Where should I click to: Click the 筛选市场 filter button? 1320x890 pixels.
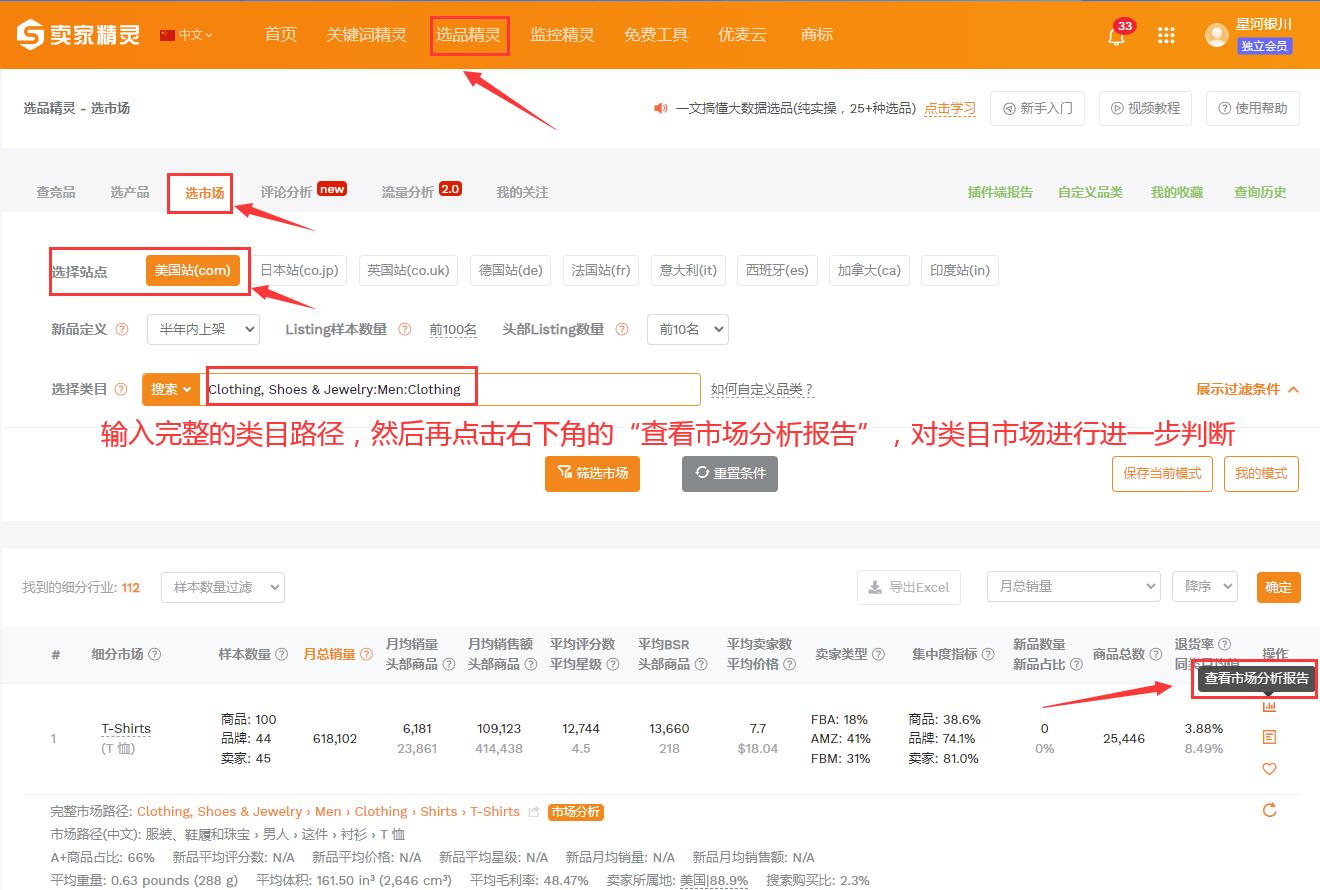point(592,473)
